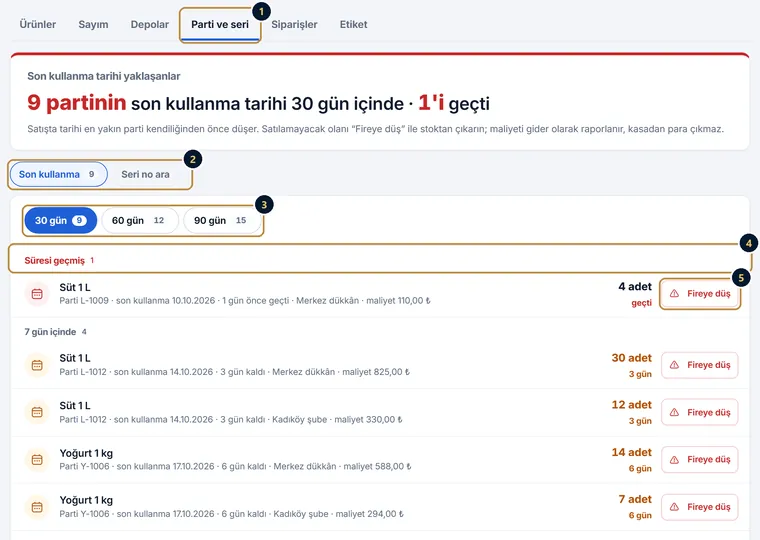
Task: Click the '12 adet' quantity
Action: tap(632, 405)
